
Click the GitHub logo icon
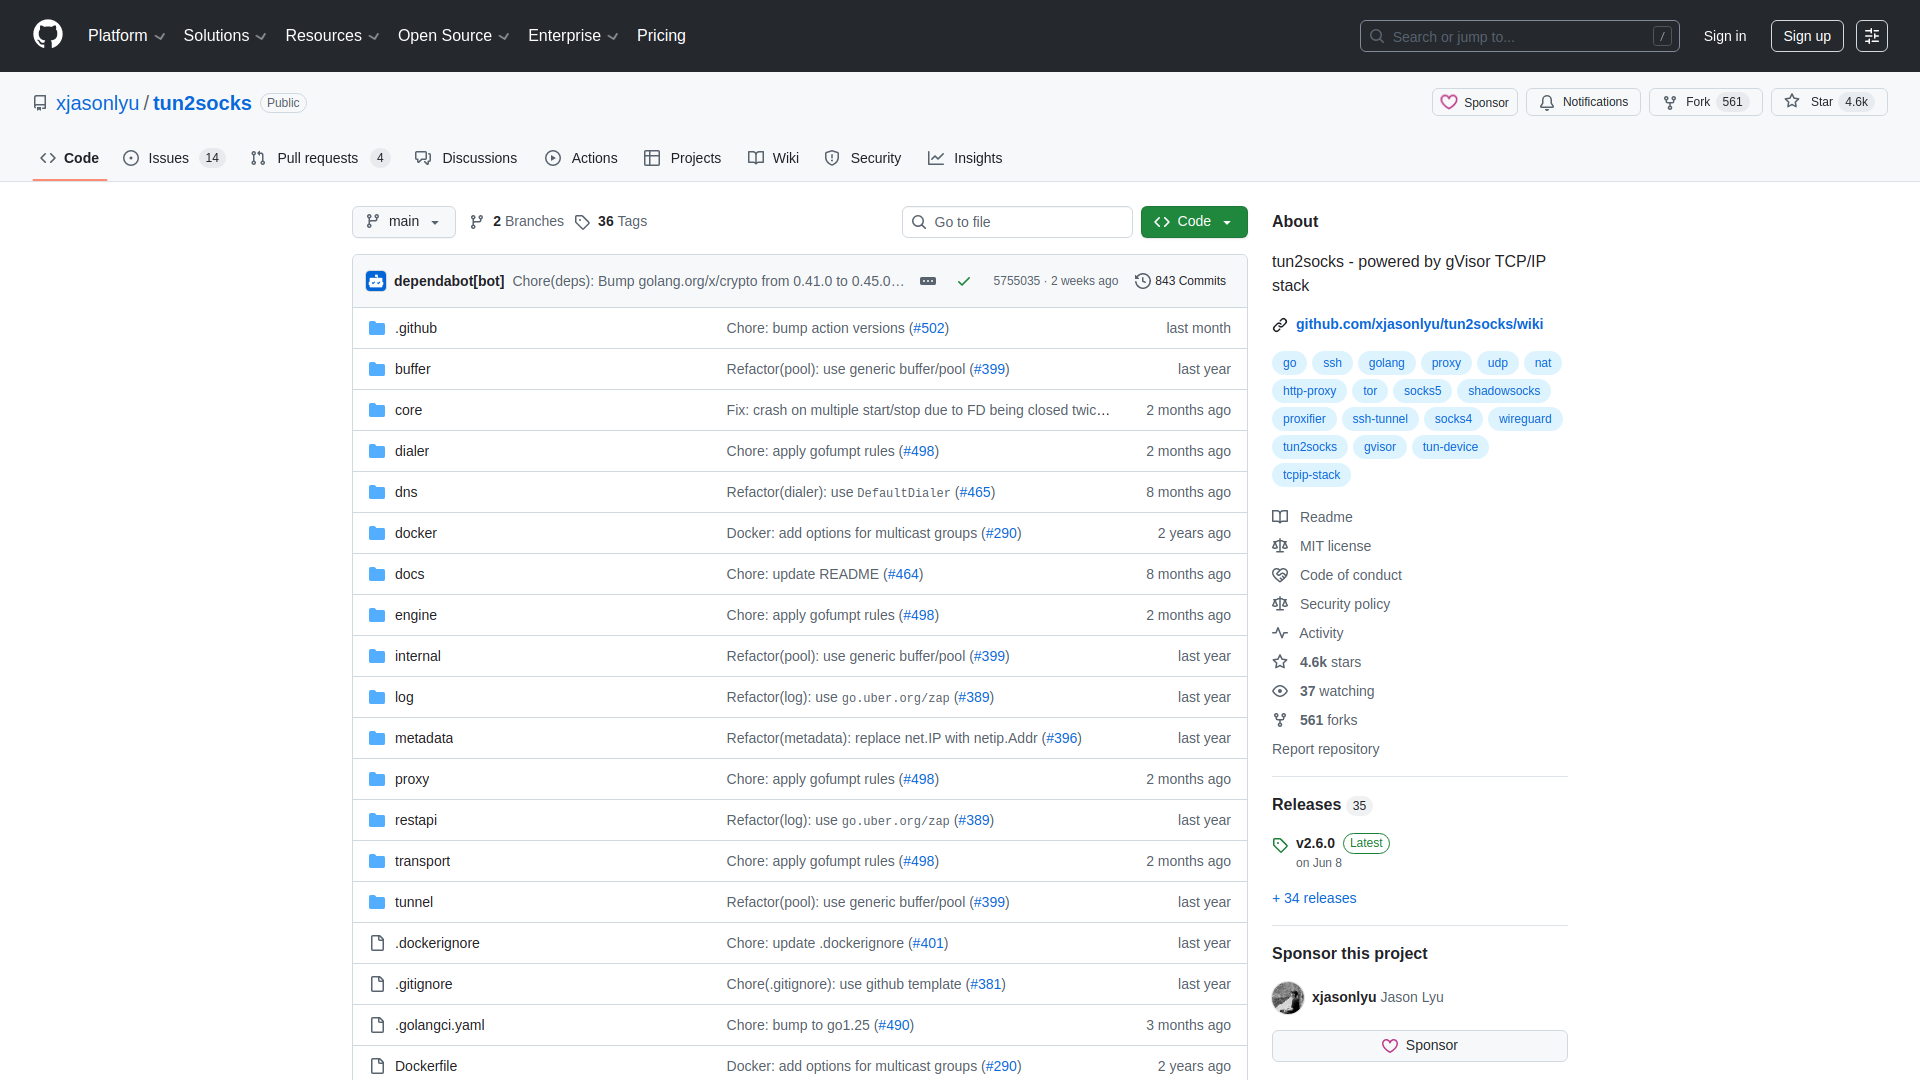pos(47,36)
